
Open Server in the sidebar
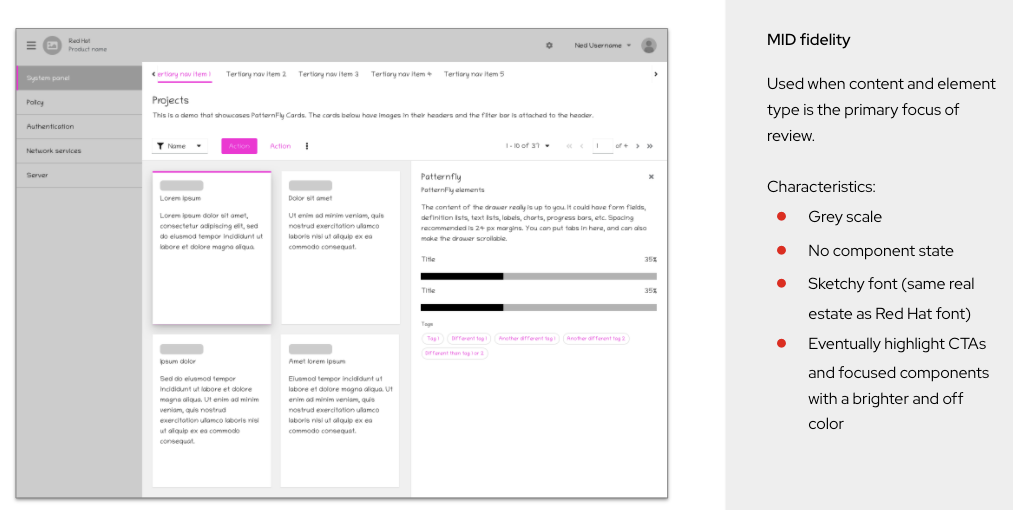[79, 175]
